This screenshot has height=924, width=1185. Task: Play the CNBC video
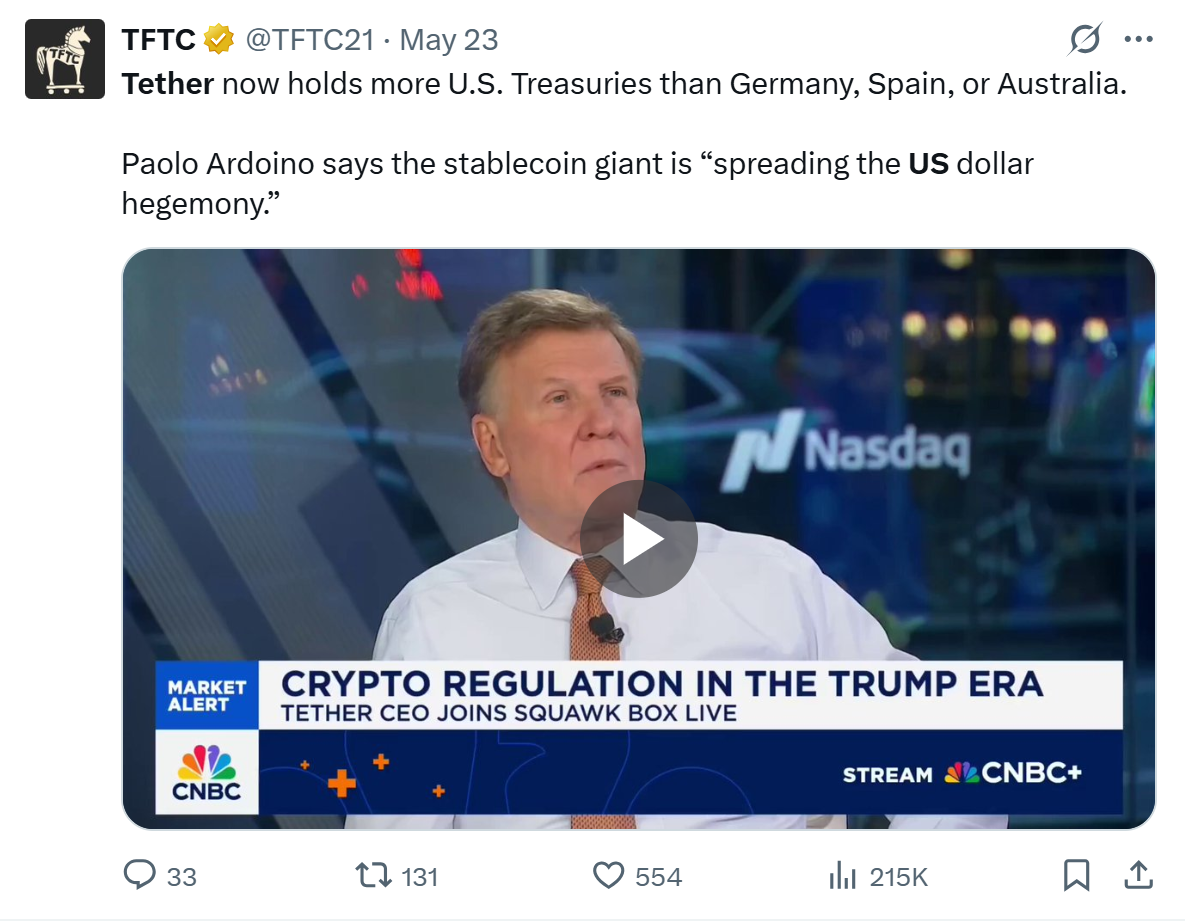(x=639, y=539)
